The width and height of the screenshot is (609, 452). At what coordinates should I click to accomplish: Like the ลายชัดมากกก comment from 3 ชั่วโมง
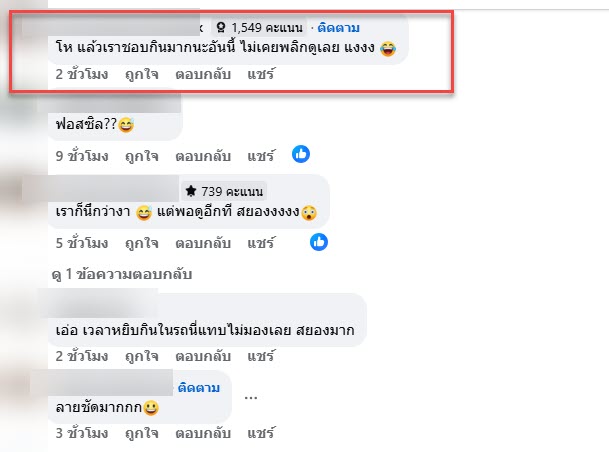[142, 433]
